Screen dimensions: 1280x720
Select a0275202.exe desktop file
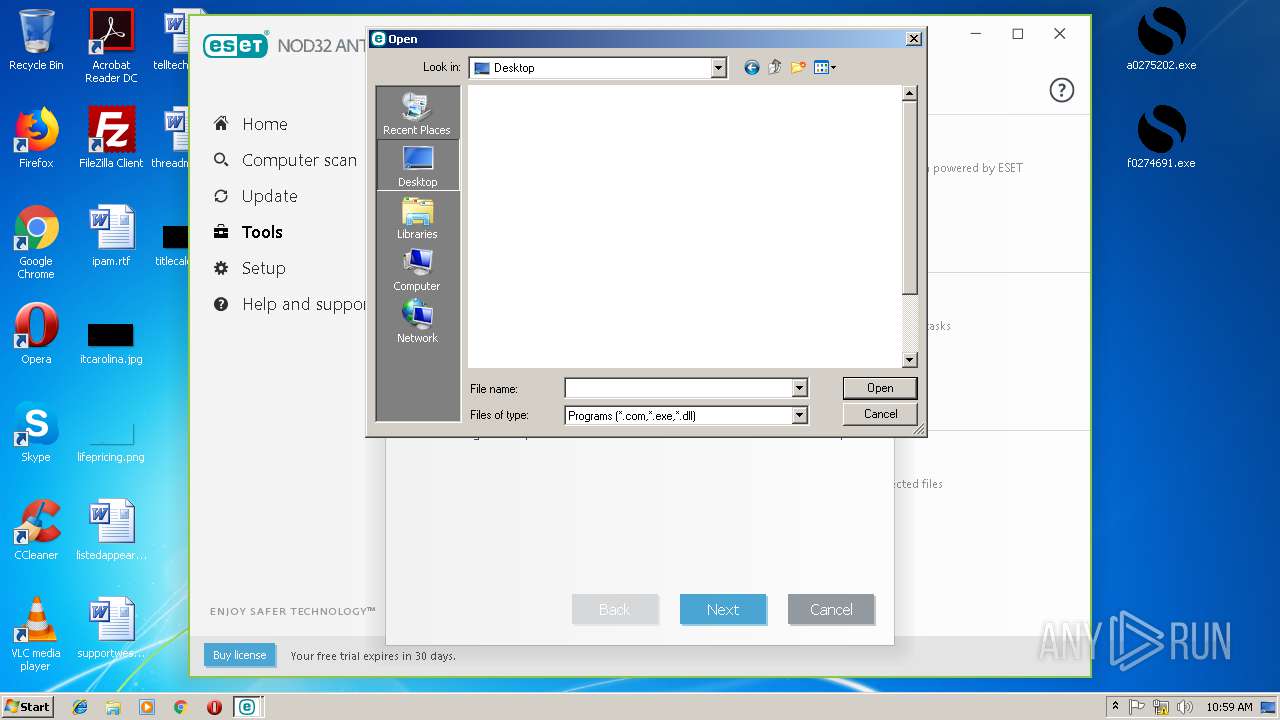[x=1161, y=40]
